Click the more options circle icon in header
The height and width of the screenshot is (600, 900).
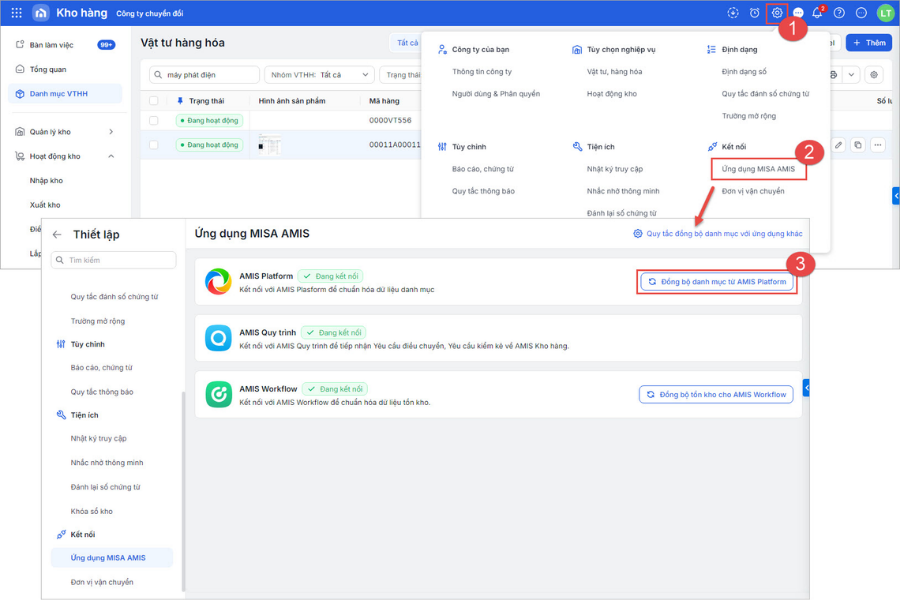861,13
